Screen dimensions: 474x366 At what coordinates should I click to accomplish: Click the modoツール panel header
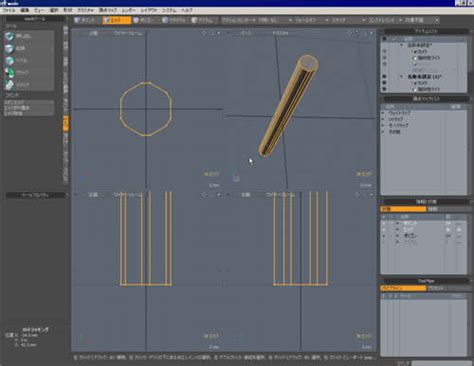[x=35, y=19]
